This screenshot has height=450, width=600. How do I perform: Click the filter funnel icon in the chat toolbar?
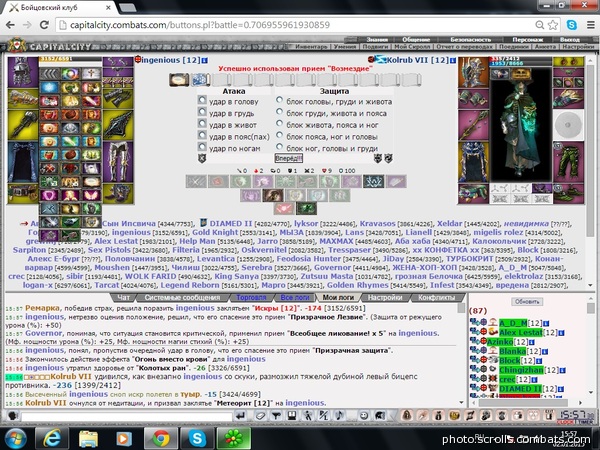click(x=276, y=416)
